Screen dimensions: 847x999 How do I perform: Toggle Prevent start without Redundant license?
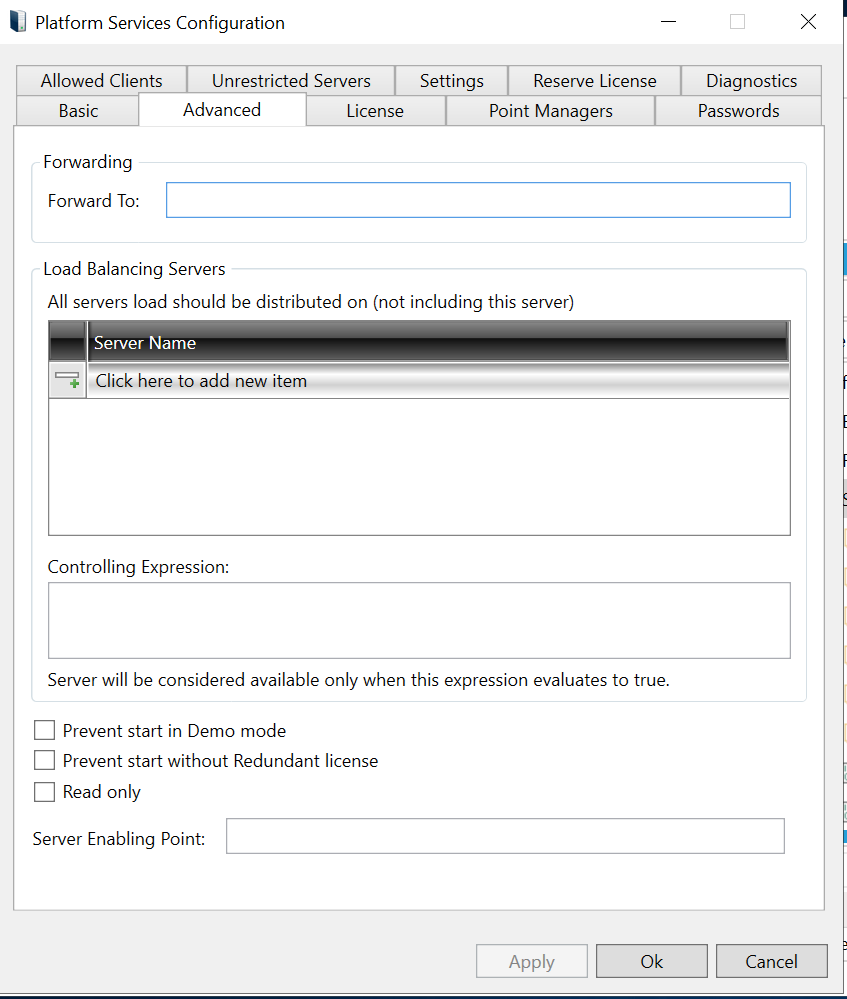pos(44,761)
